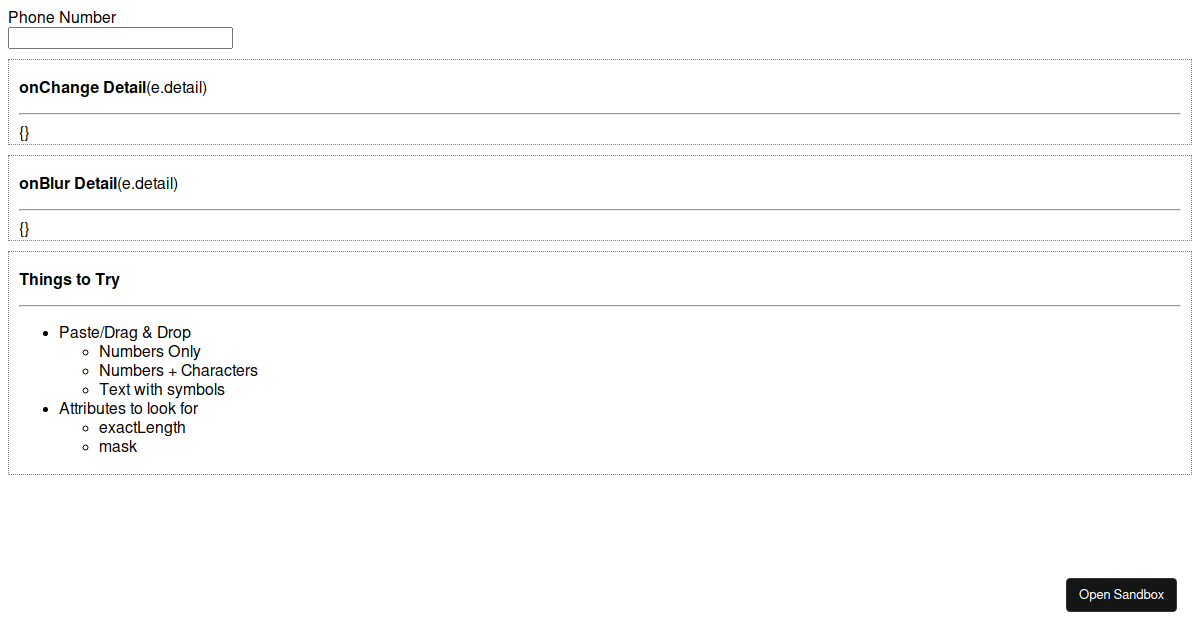The image size is (1200, 630).
Task: Click the onChange Detail panel border area
Action: coord(600,63)
